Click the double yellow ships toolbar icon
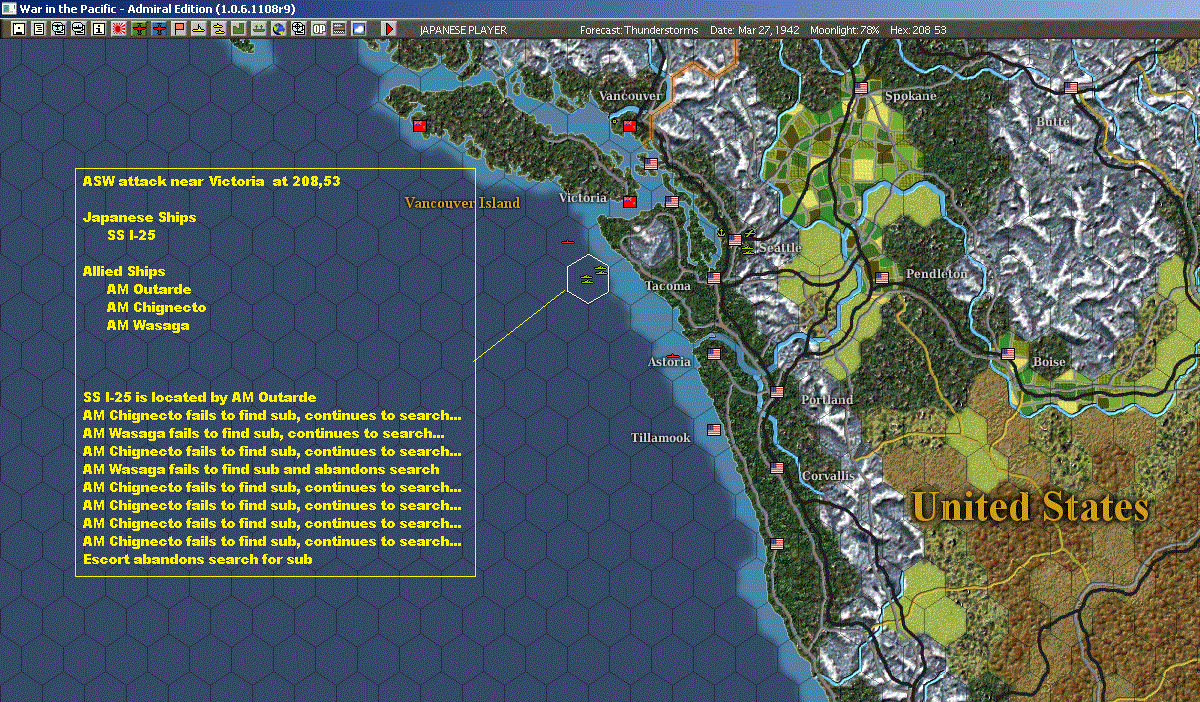The height and width of the screenshot is (702, 1200). point(219,29)
